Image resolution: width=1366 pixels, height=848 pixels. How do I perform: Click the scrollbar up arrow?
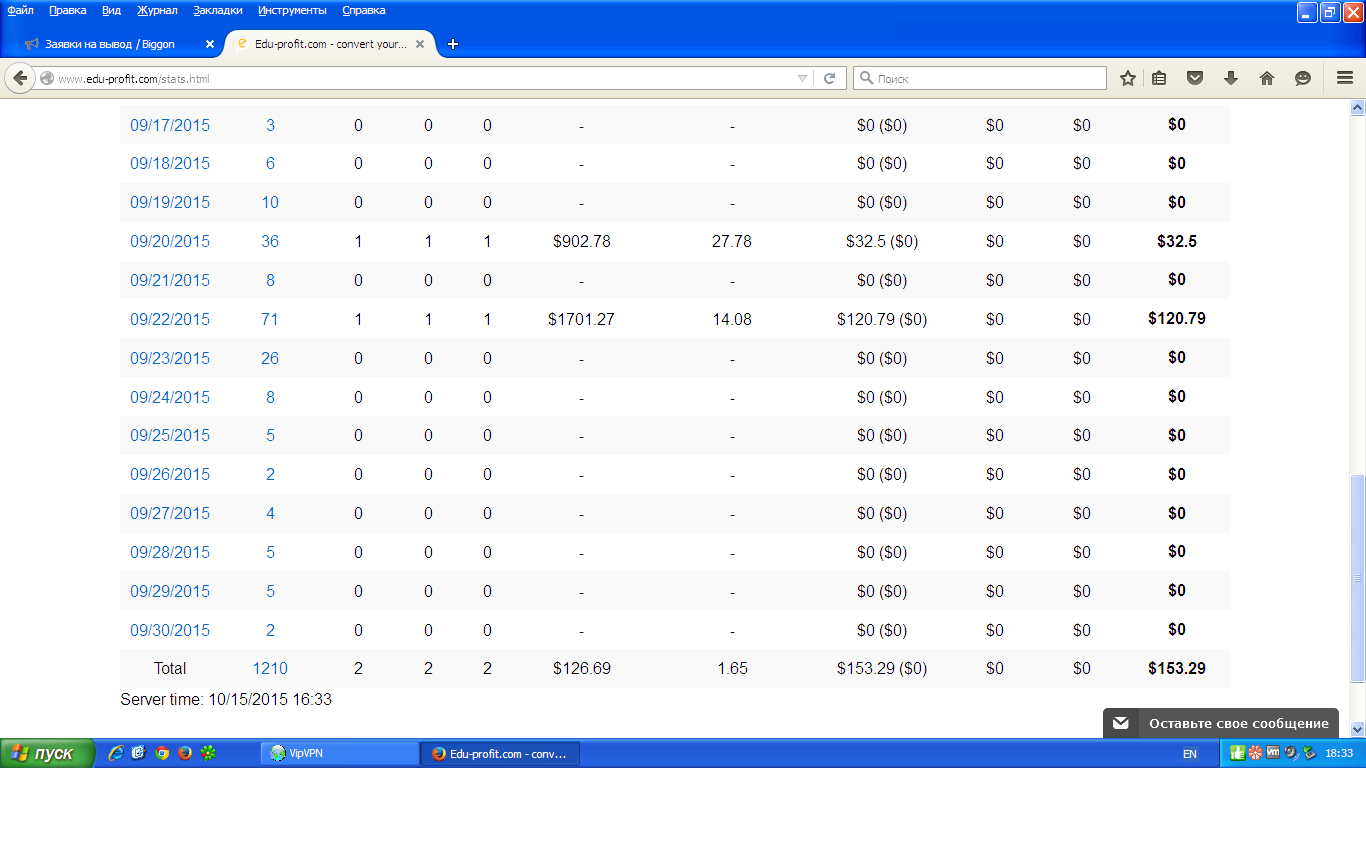(1357, 107)
